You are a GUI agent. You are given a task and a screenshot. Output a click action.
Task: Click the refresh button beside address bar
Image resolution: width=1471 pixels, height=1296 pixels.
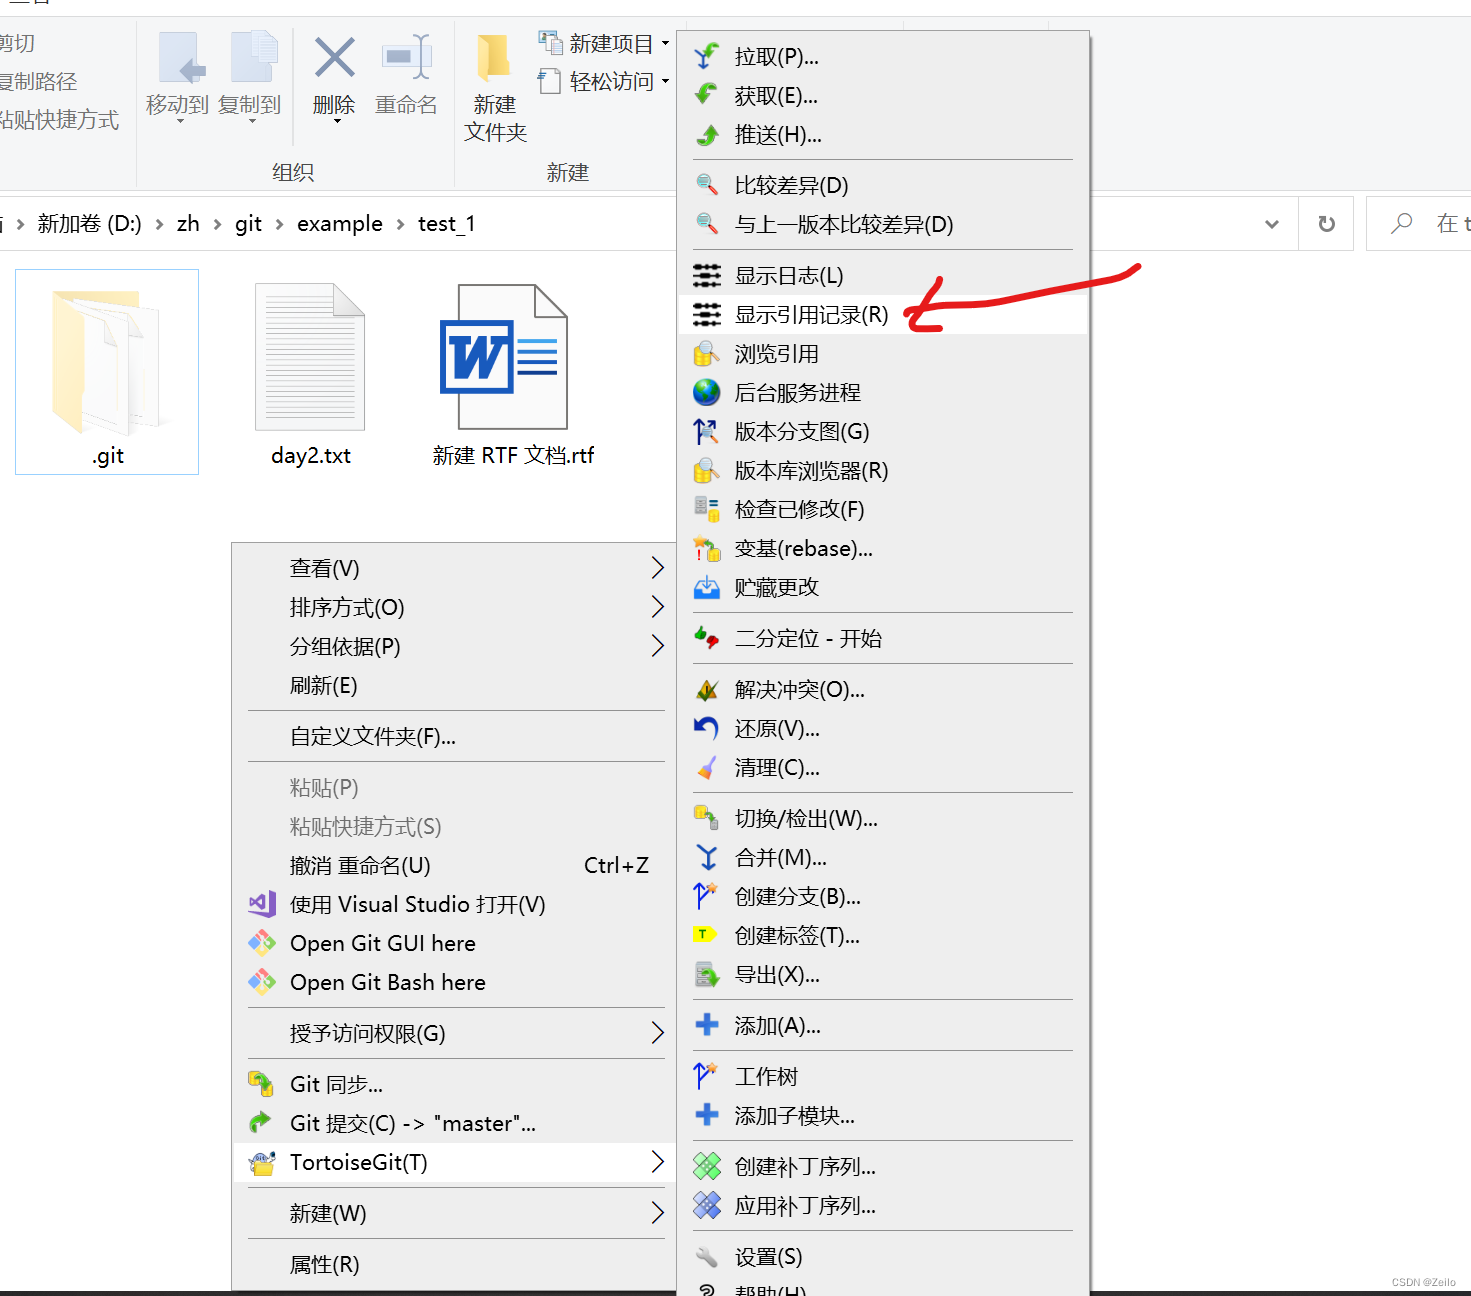[x=1326, y=224]
